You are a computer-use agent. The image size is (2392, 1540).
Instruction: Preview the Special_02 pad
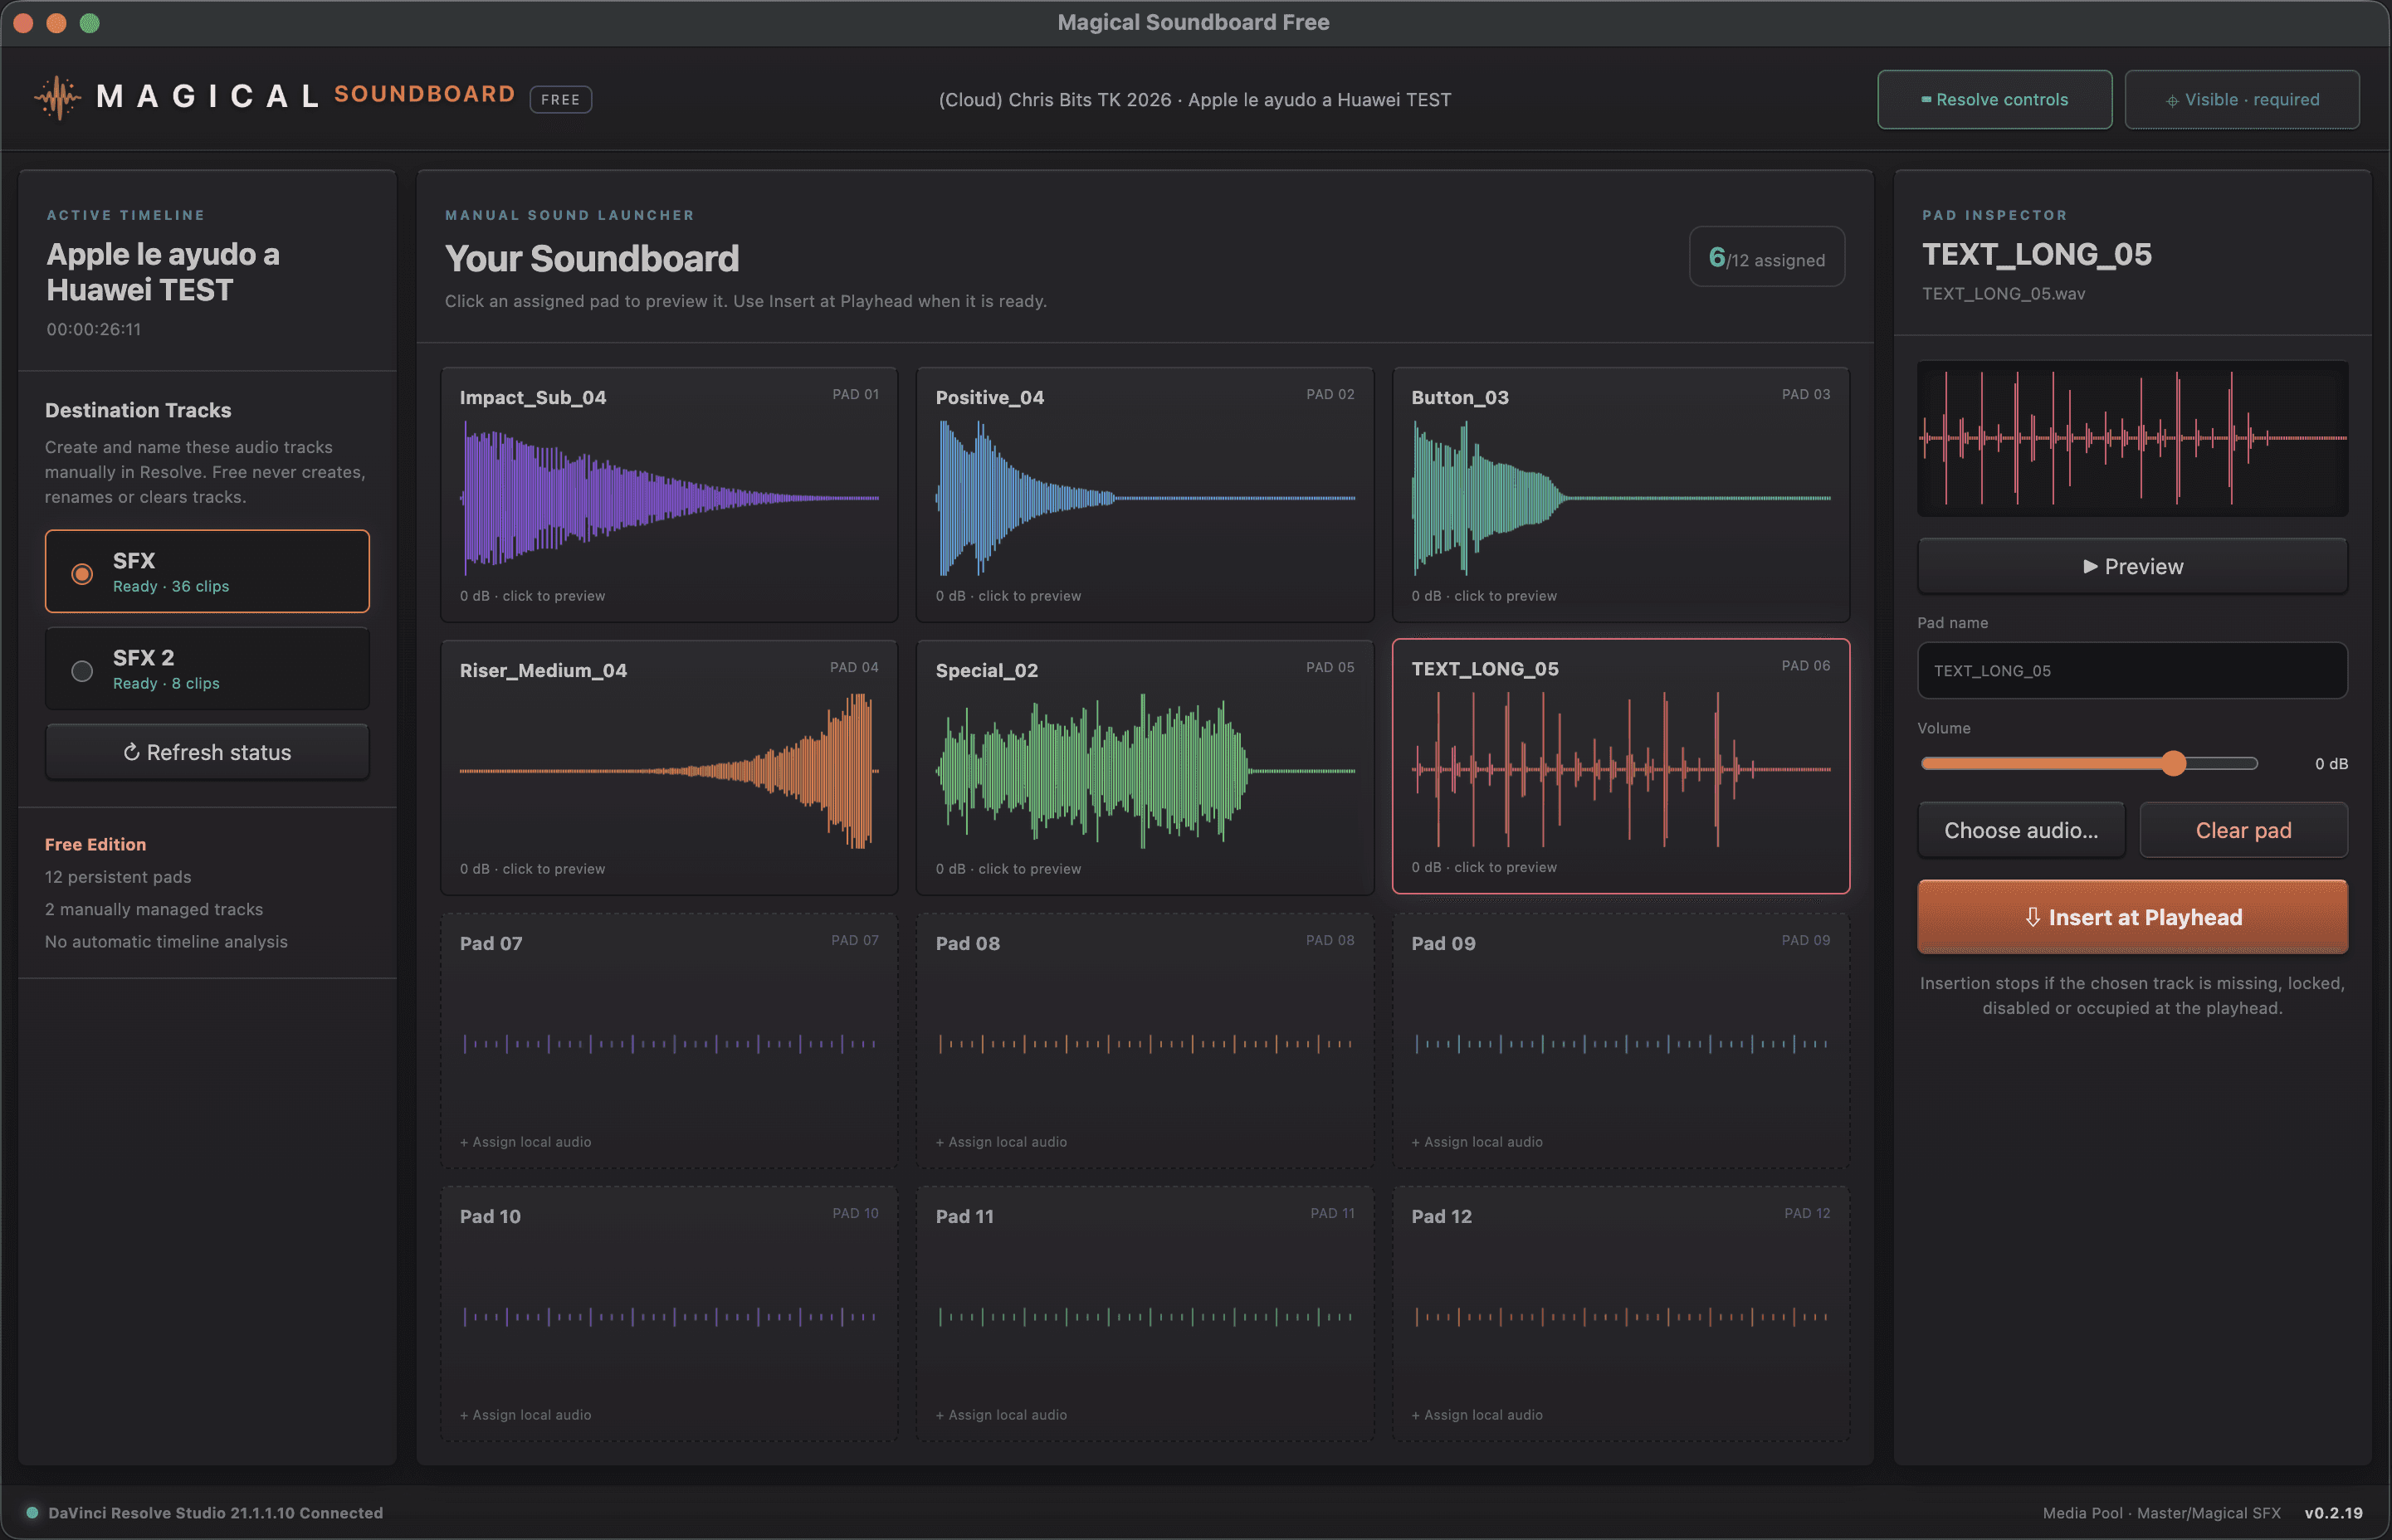pyautogui.click(x=1145, y=768)
